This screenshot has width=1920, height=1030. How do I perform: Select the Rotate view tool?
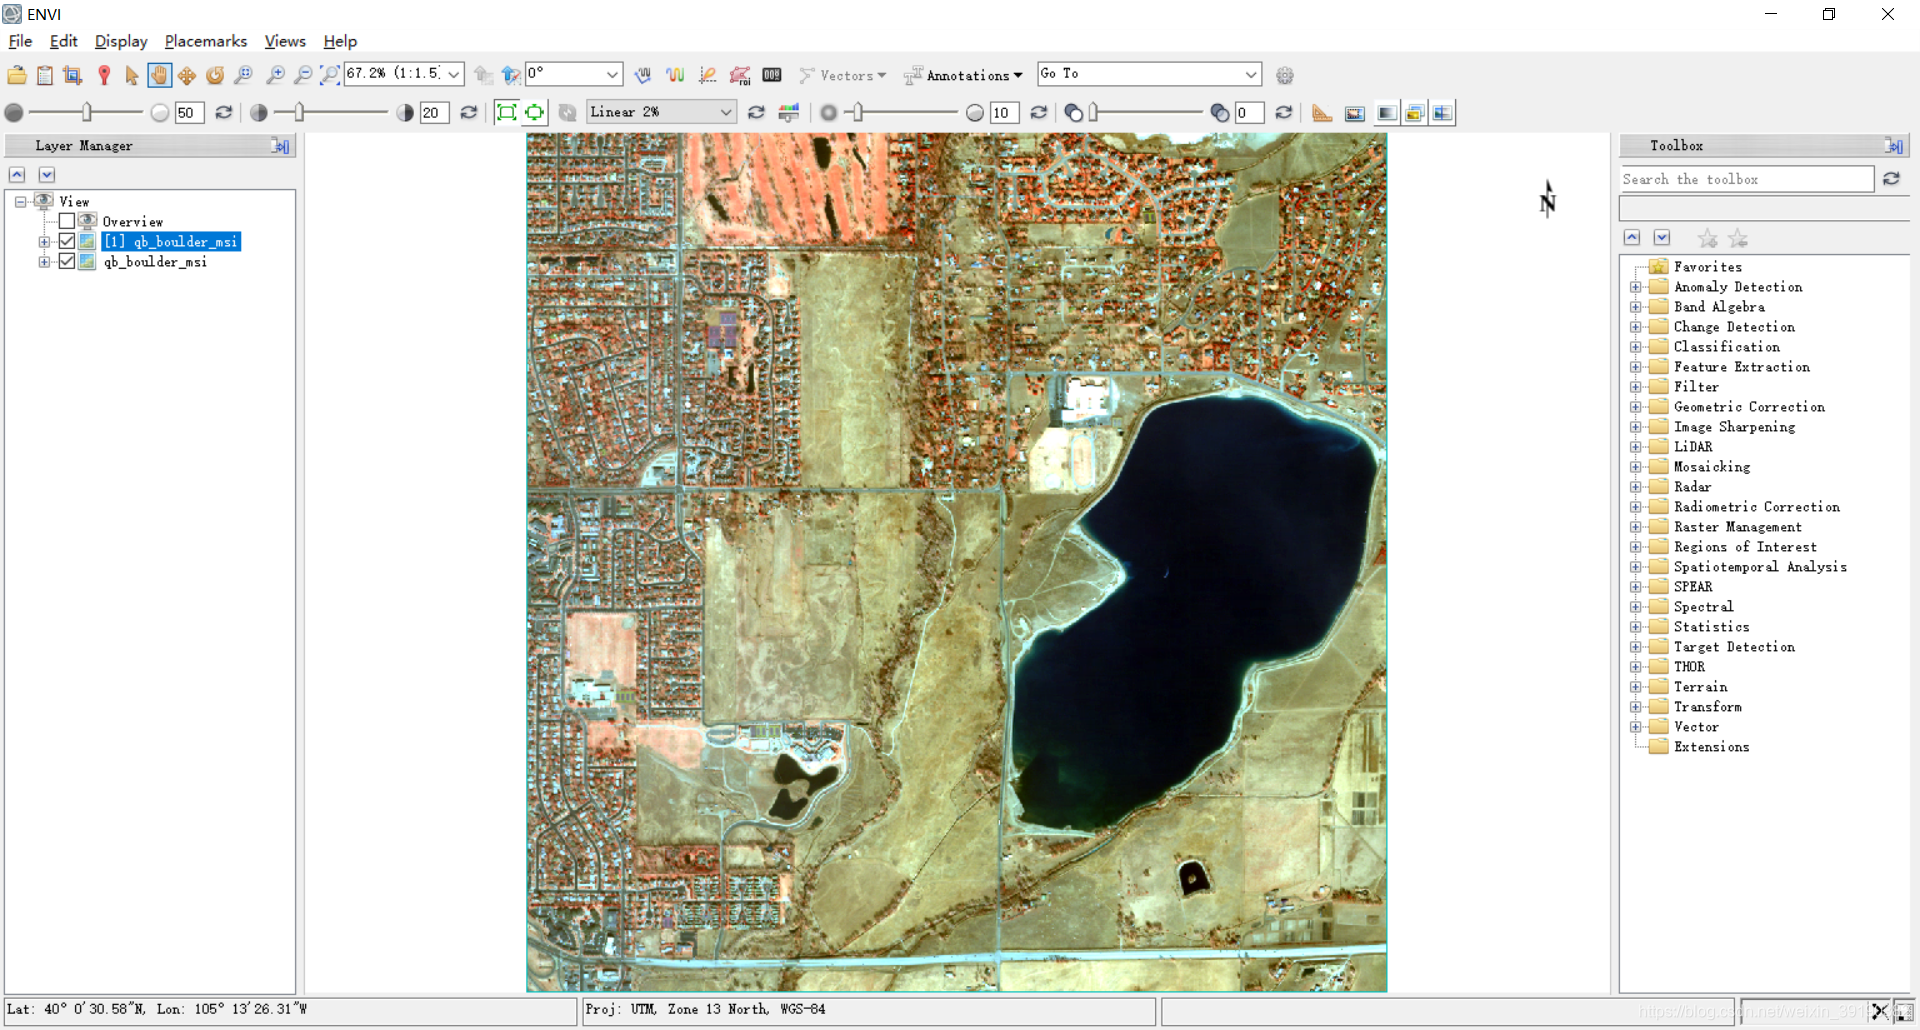tap(215, 75)
